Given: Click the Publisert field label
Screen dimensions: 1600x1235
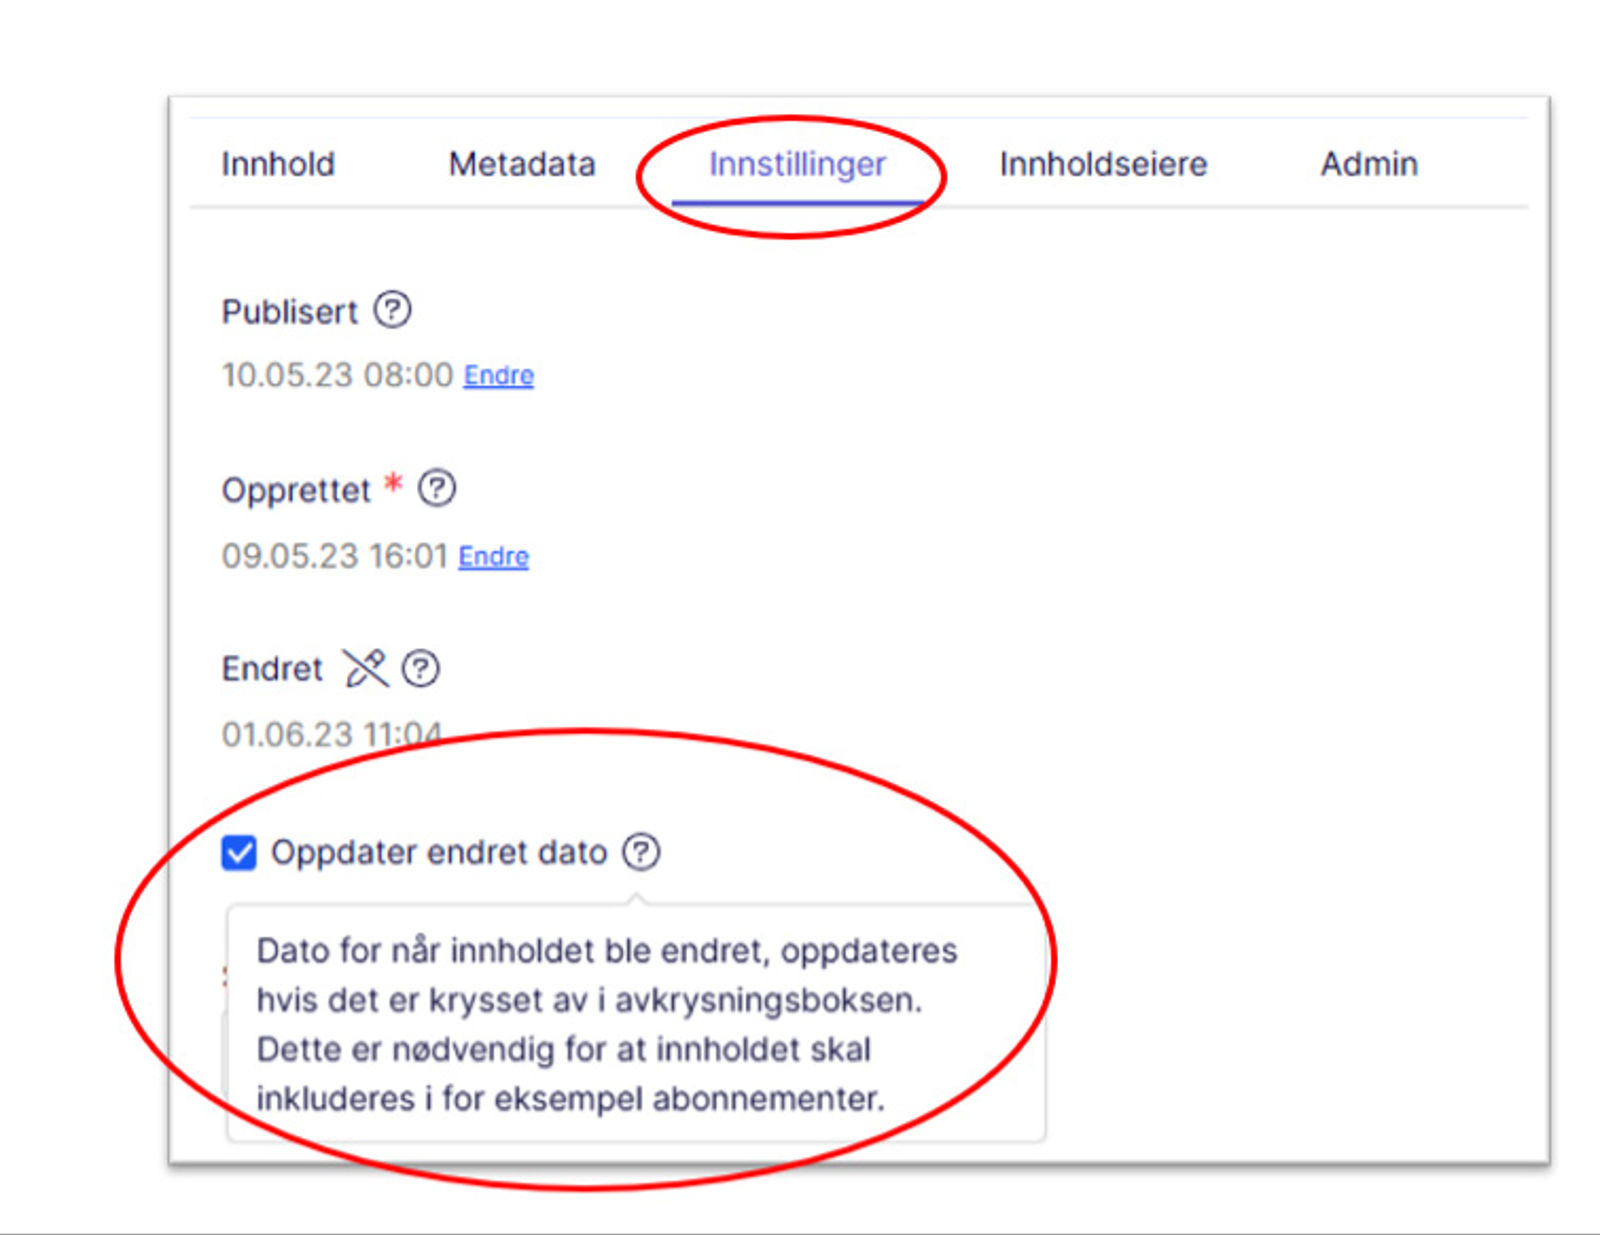Looking at the screenshot, I should click(x=289, y=312).
